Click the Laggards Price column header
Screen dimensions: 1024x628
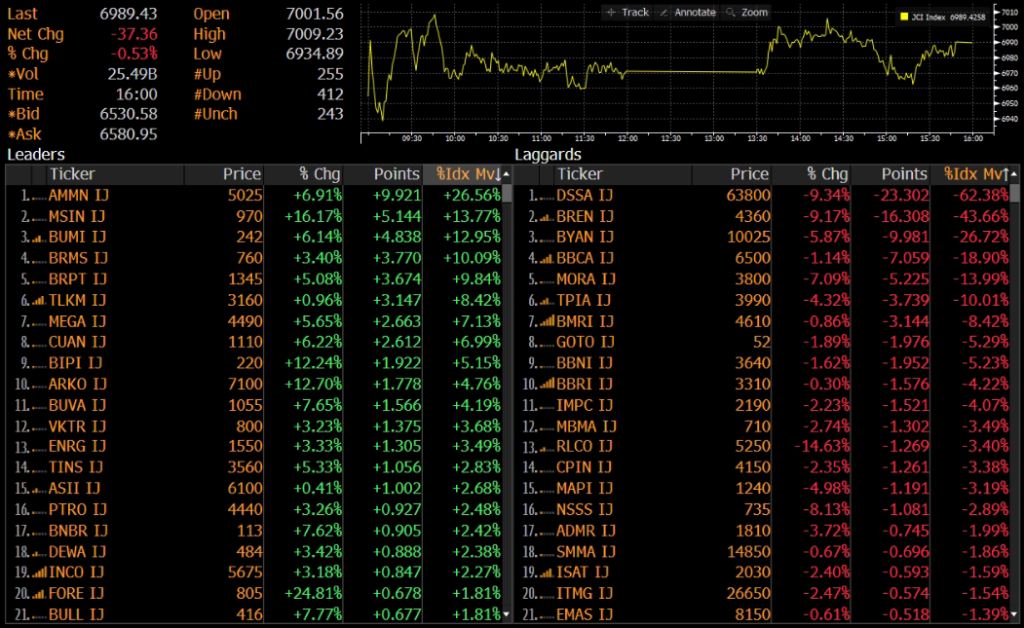click(x=748, y=175)
